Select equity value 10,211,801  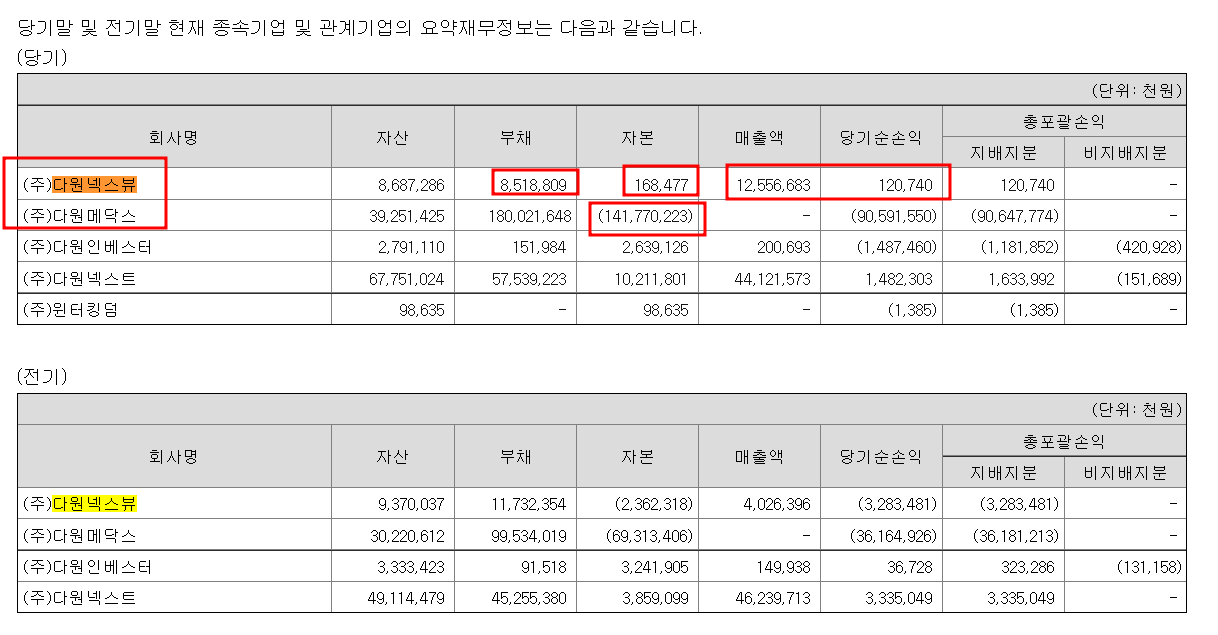pyautogui.click(x=651, y=279)
